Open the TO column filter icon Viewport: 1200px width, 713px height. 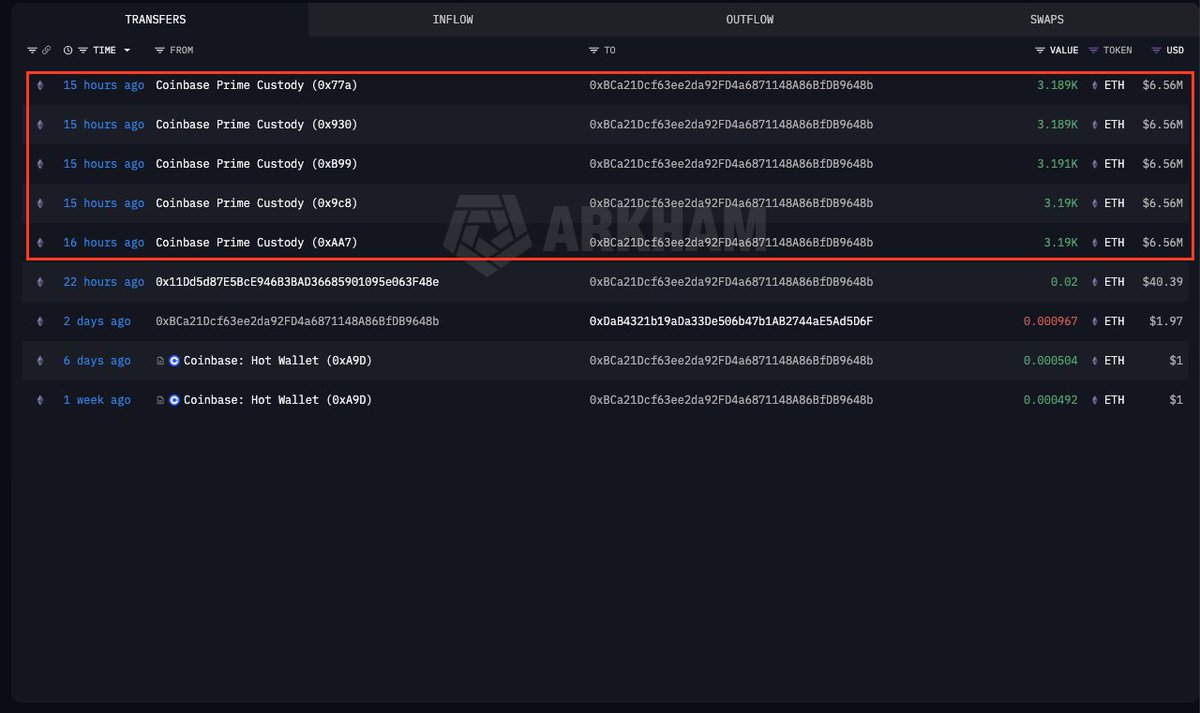click(x=594, y=50)
